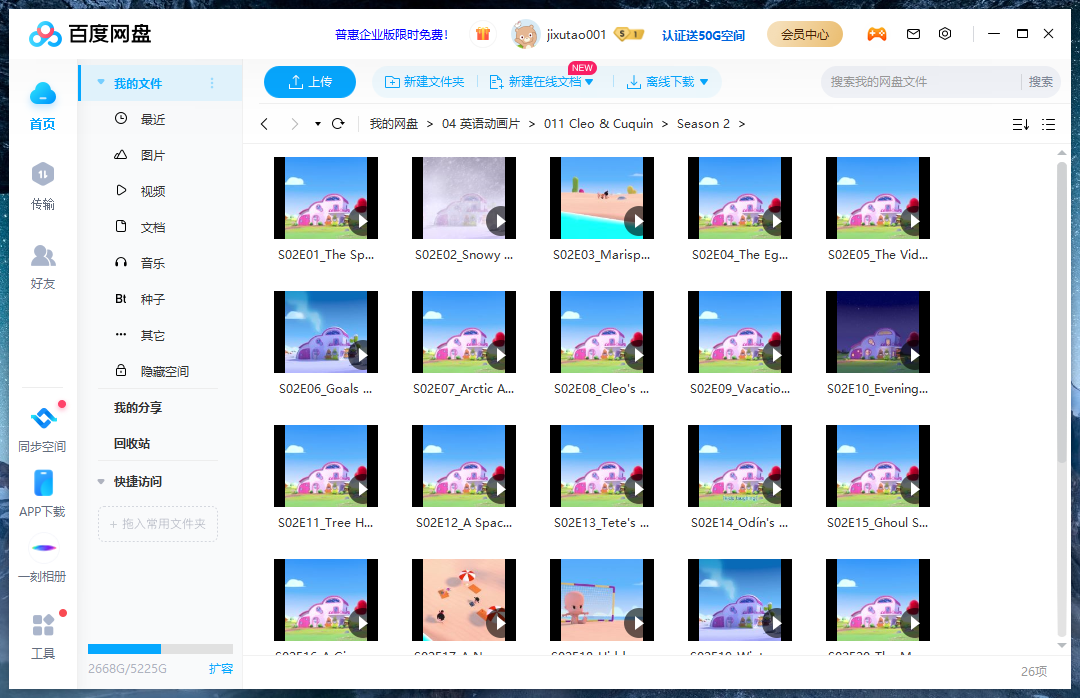Click jixutao001 username text
The height and width of the screenshot is (698, 1080).
577,34
